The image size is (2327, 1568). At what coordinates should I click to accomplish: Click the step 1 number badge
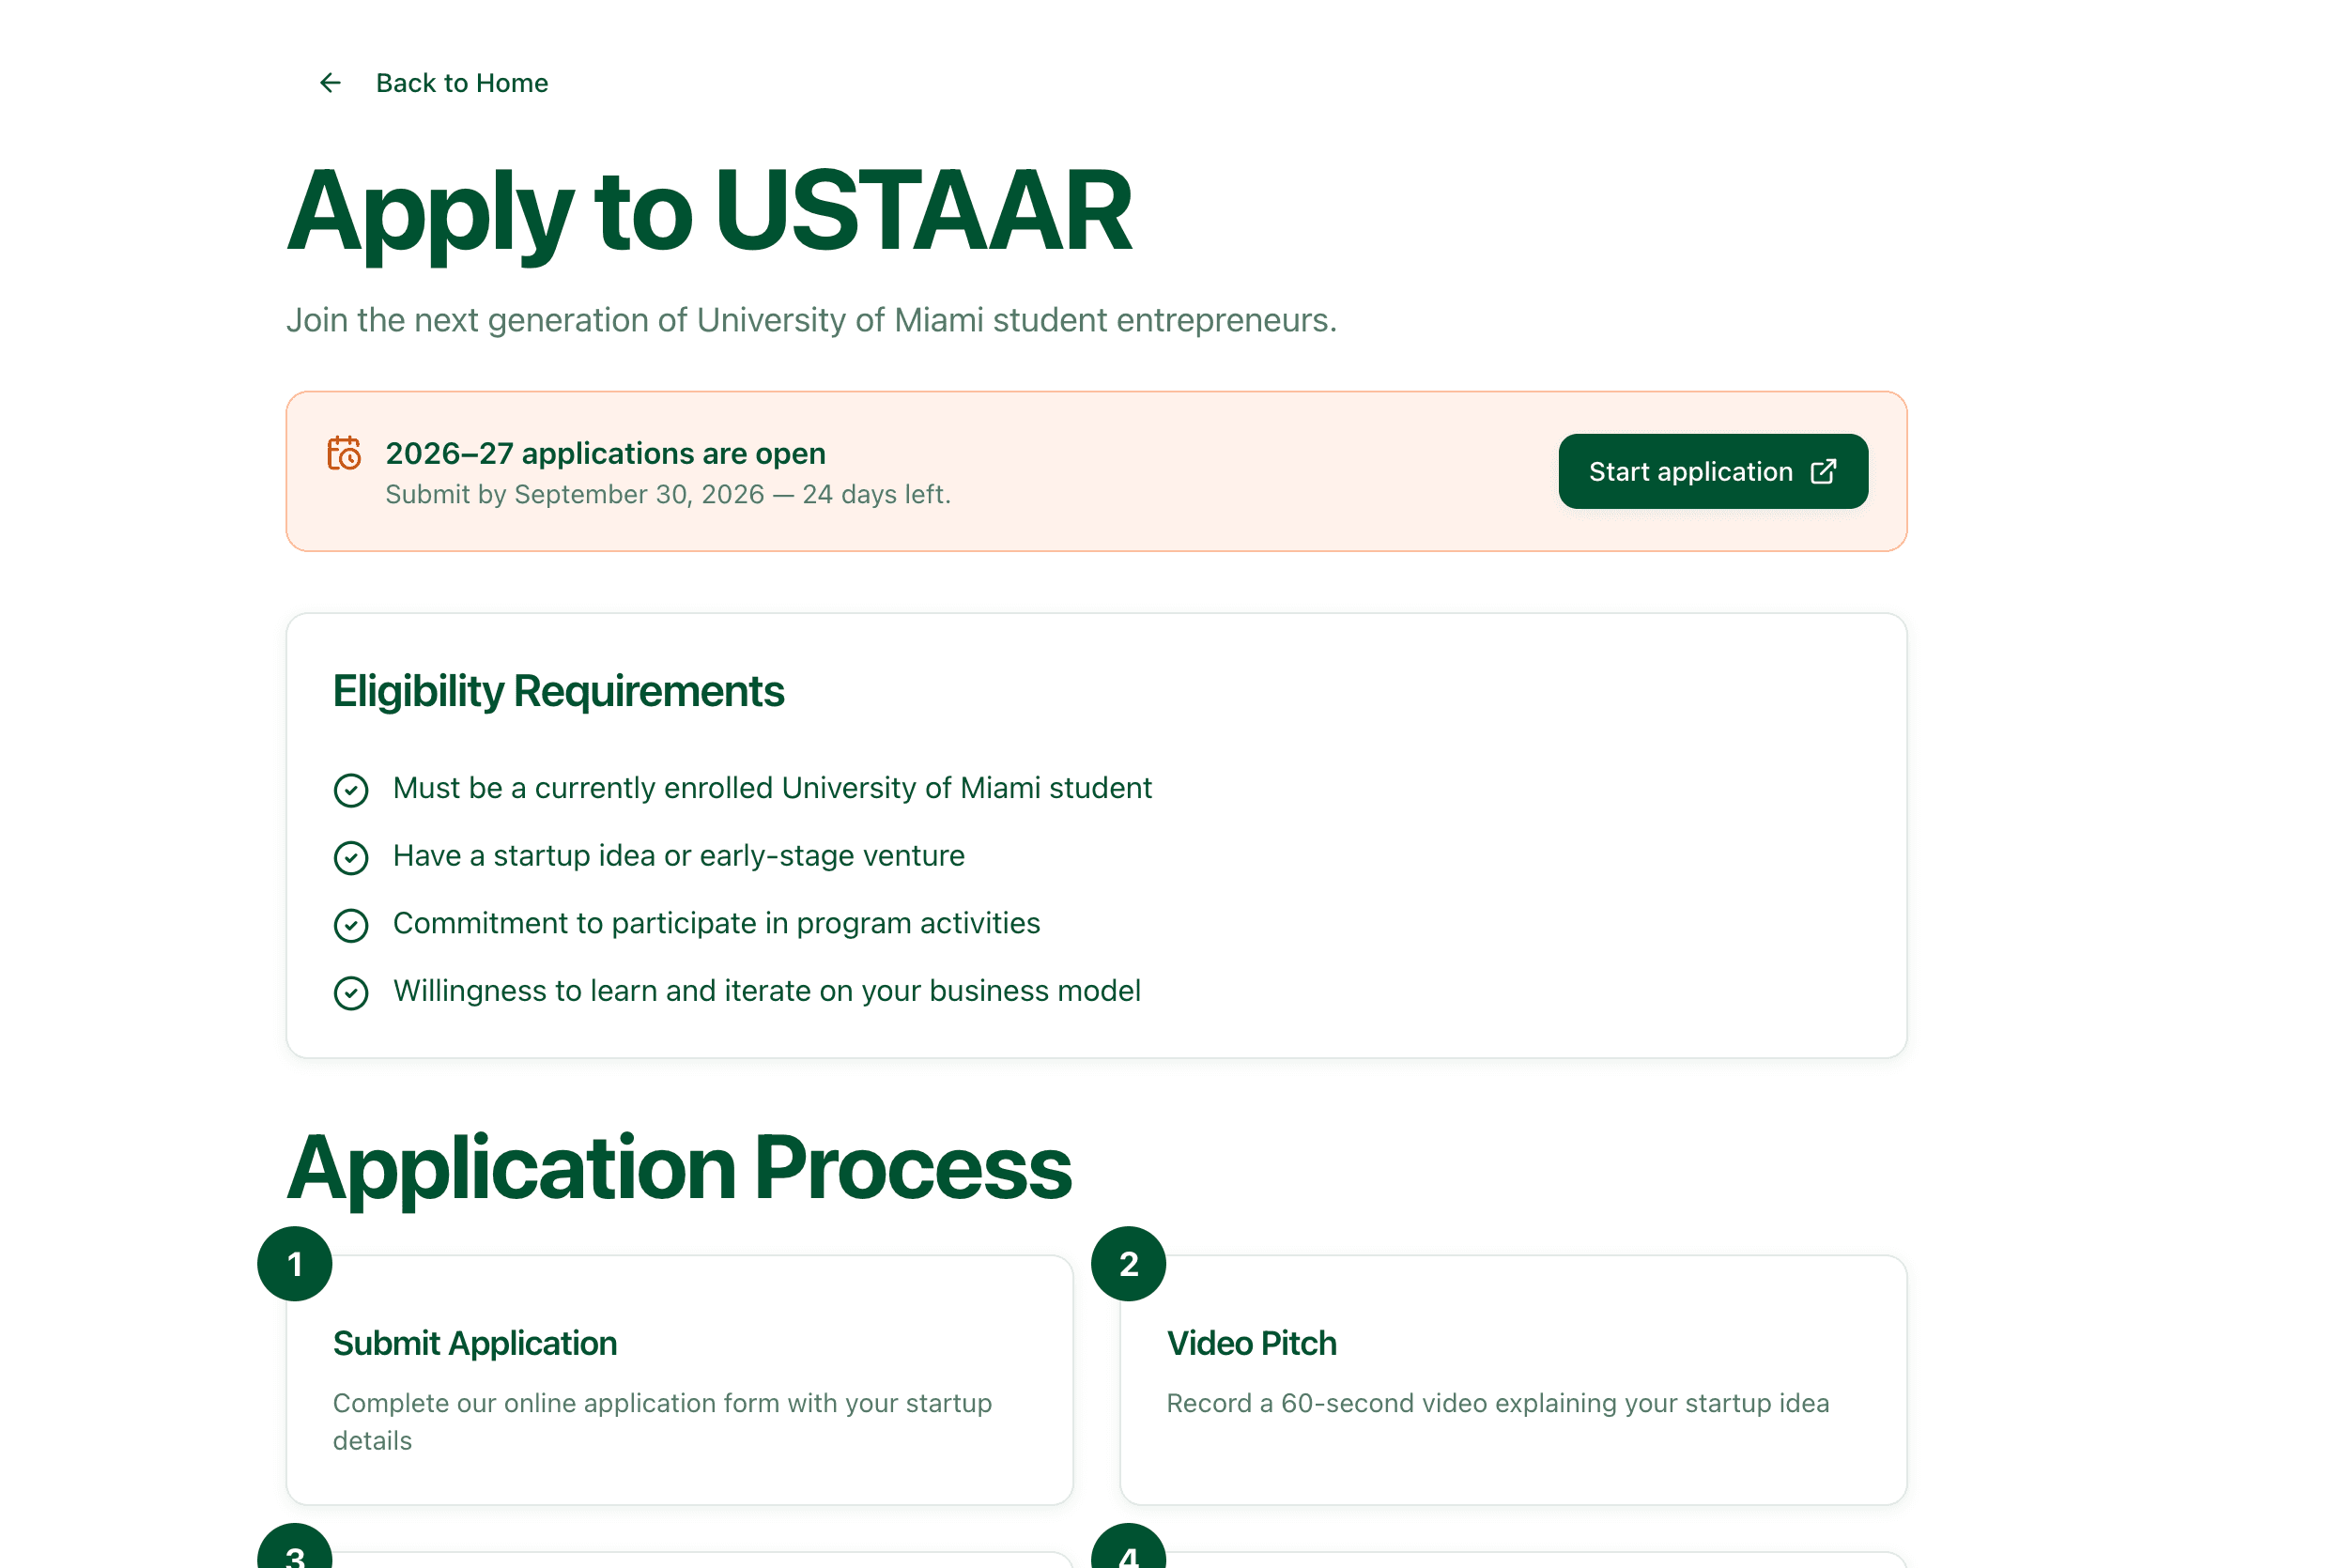point(295,1264)
